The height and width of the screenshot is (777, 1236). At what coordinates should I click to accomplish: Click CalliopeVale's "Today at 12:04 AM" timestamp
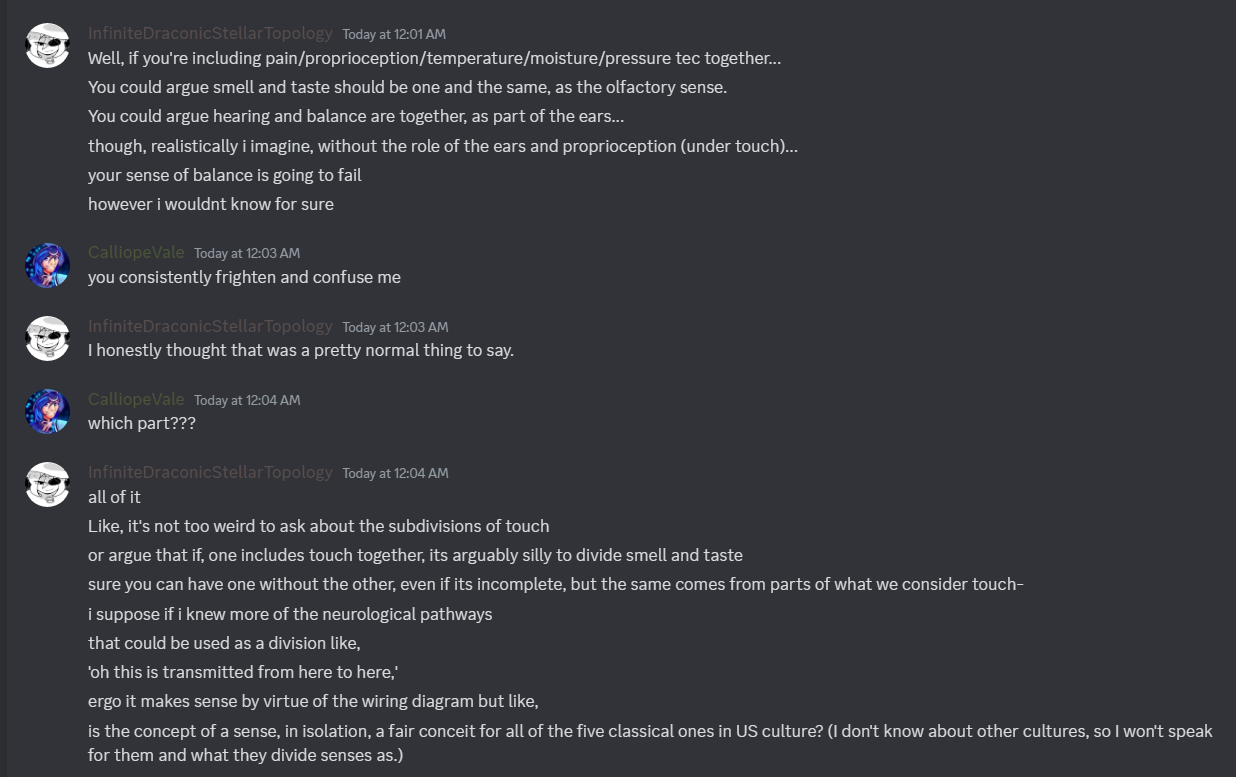247,400
